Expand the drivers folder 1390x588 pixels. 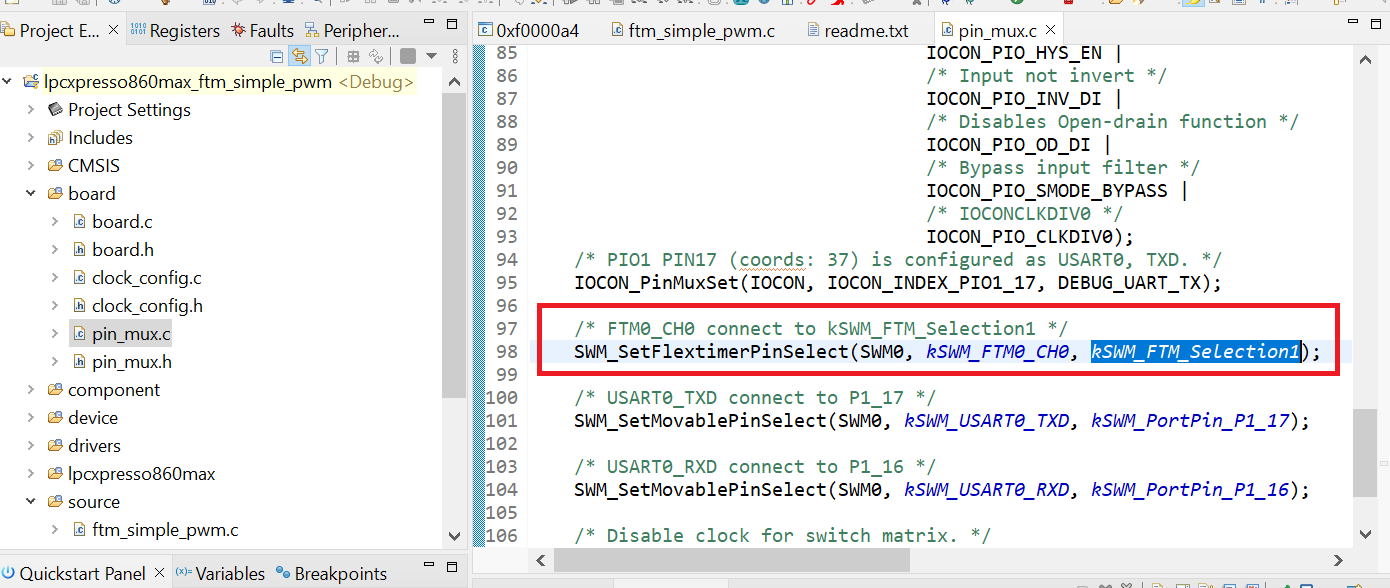[31, 446]
